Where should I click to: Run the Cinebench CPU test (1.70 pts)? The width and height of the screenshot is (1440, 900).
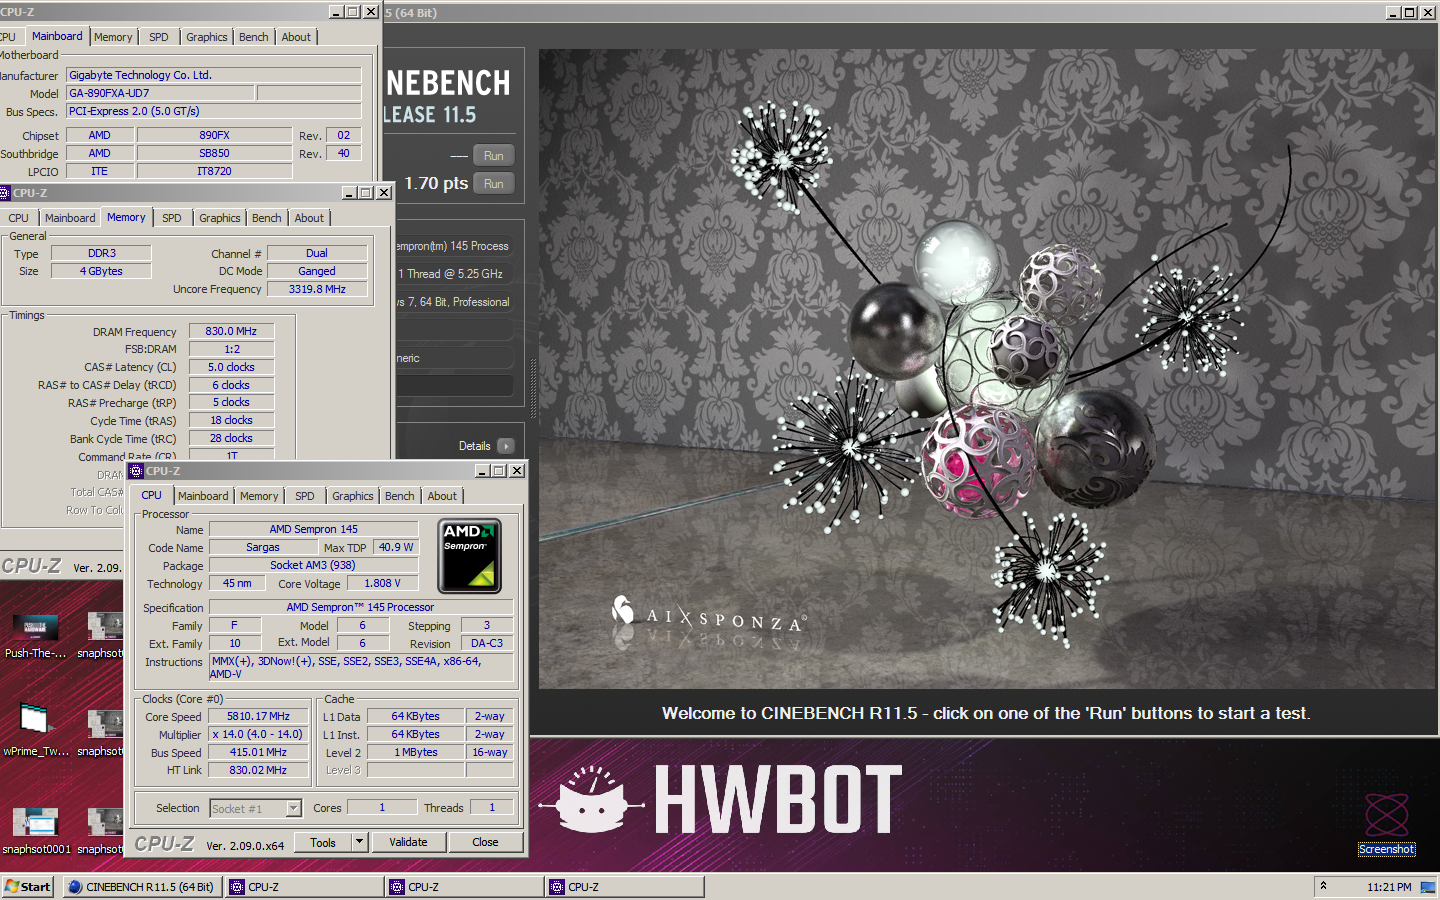[x=494, y=184]
